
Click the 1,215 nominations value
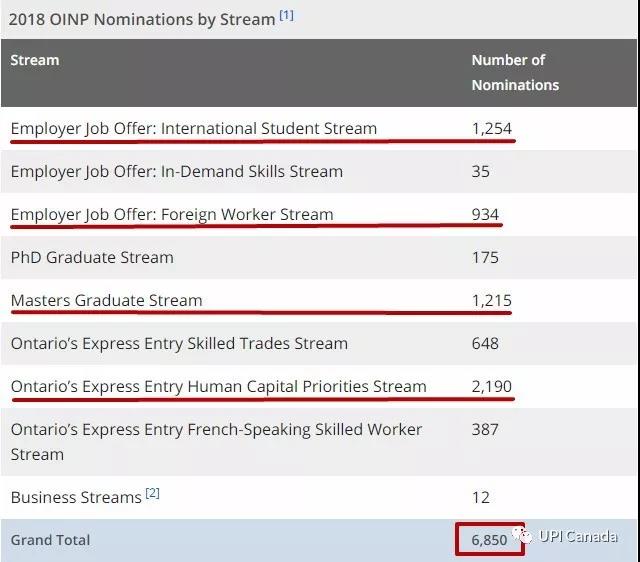click(491, 300)
